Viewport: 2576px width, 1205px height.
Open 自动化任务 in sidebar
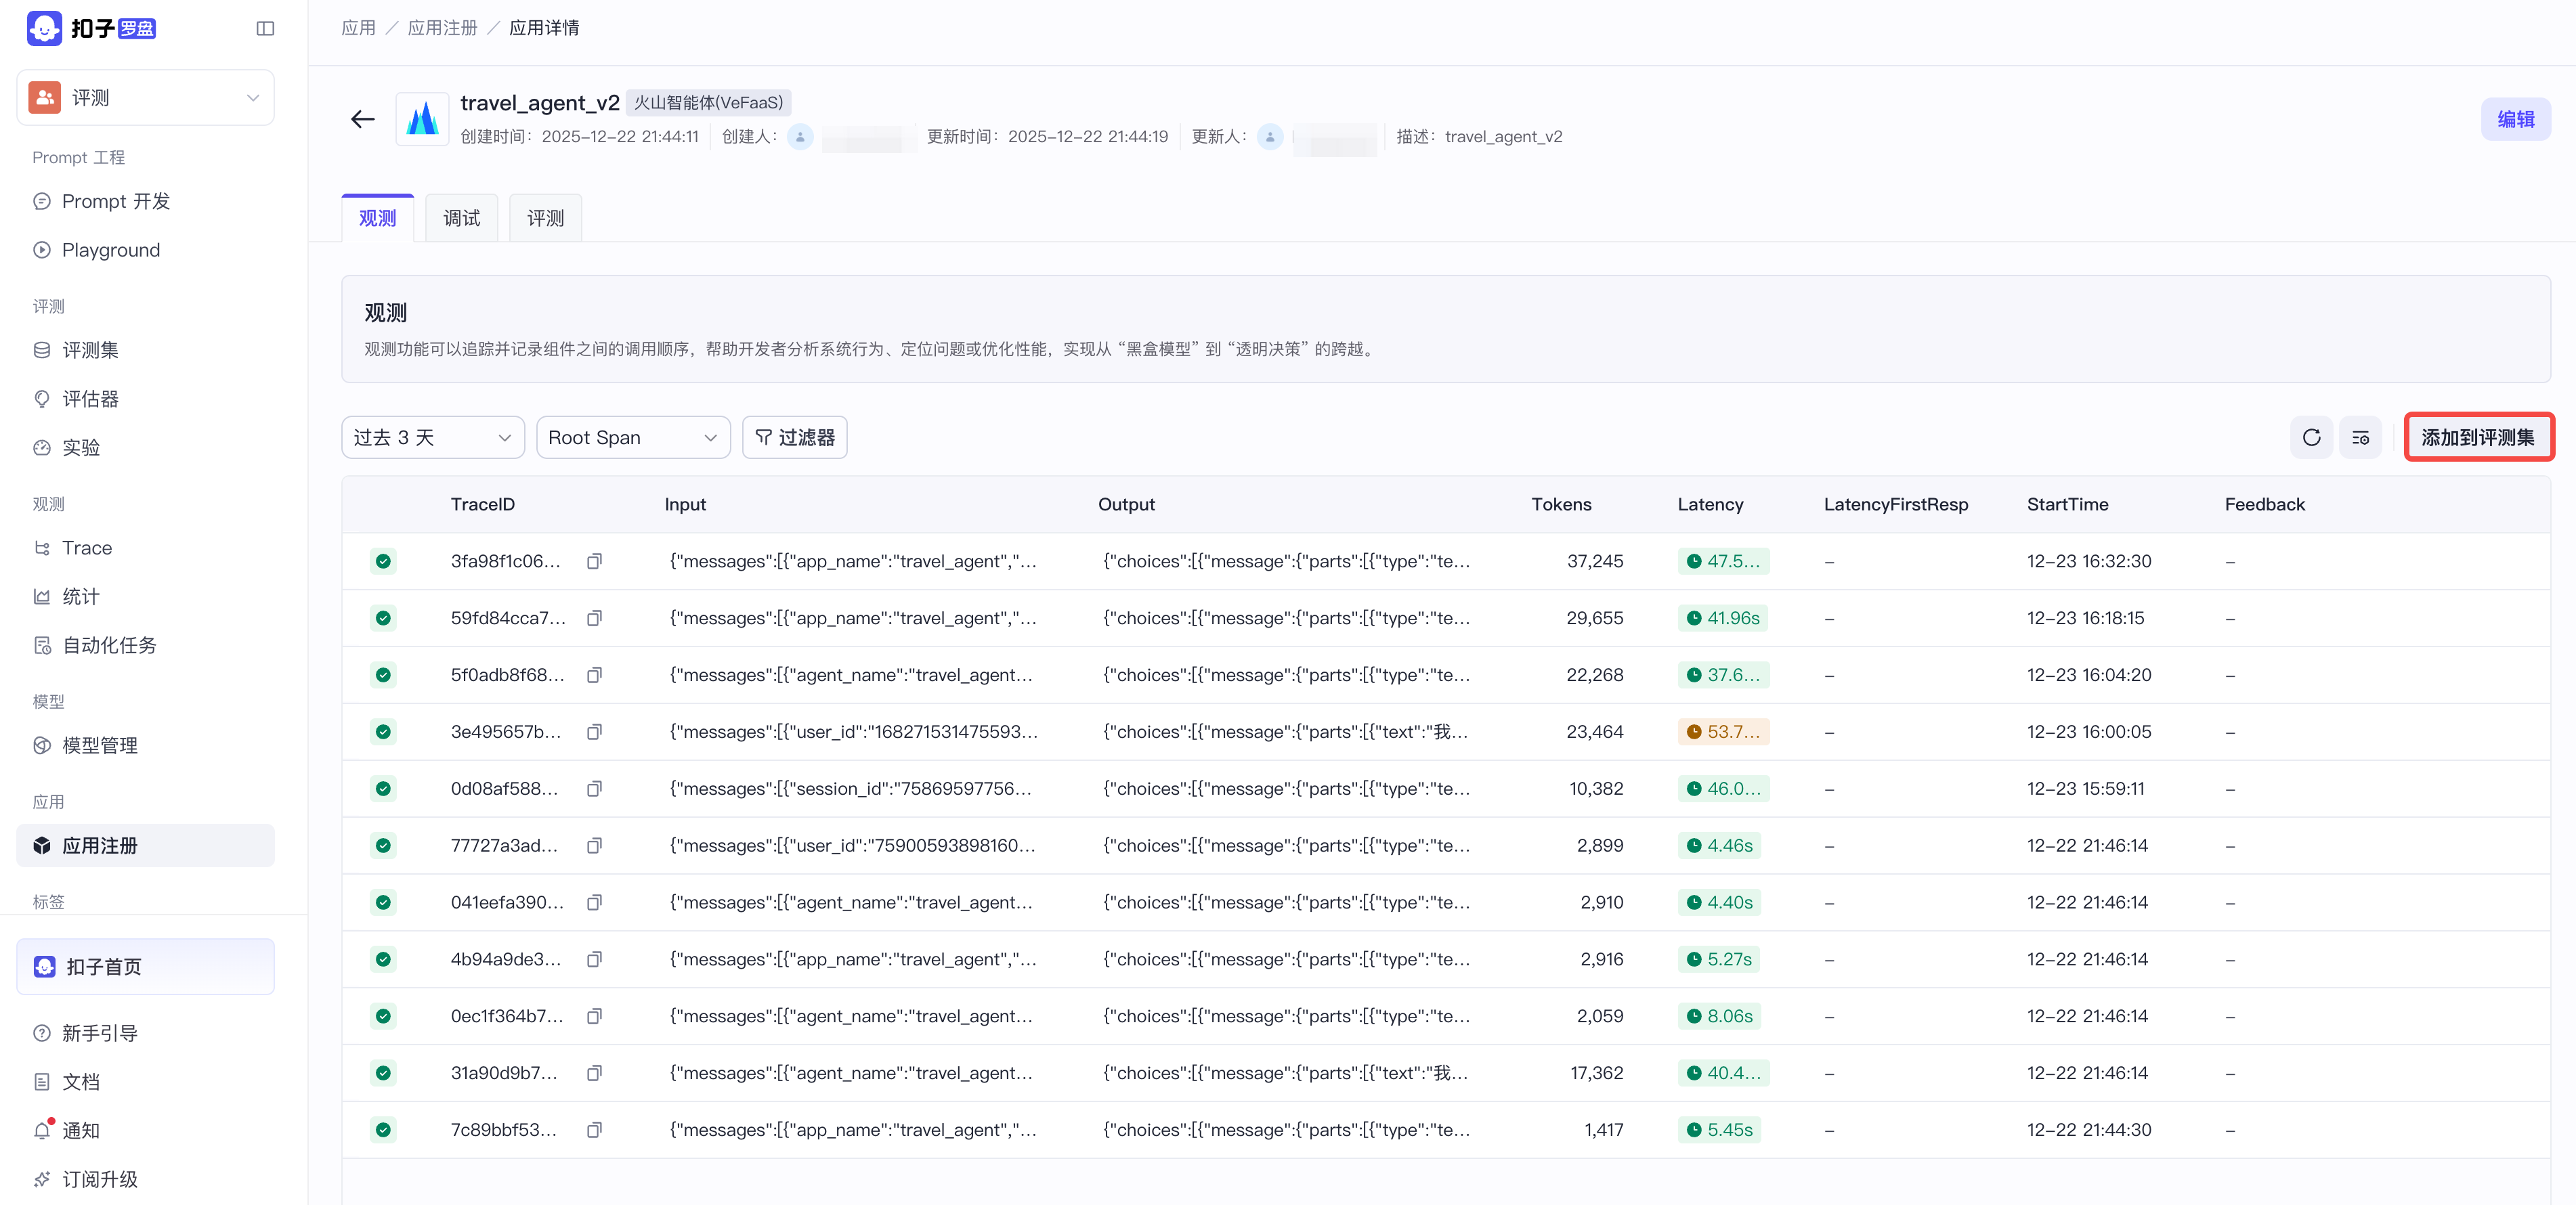pyautogui.click(x=145, y=646)
